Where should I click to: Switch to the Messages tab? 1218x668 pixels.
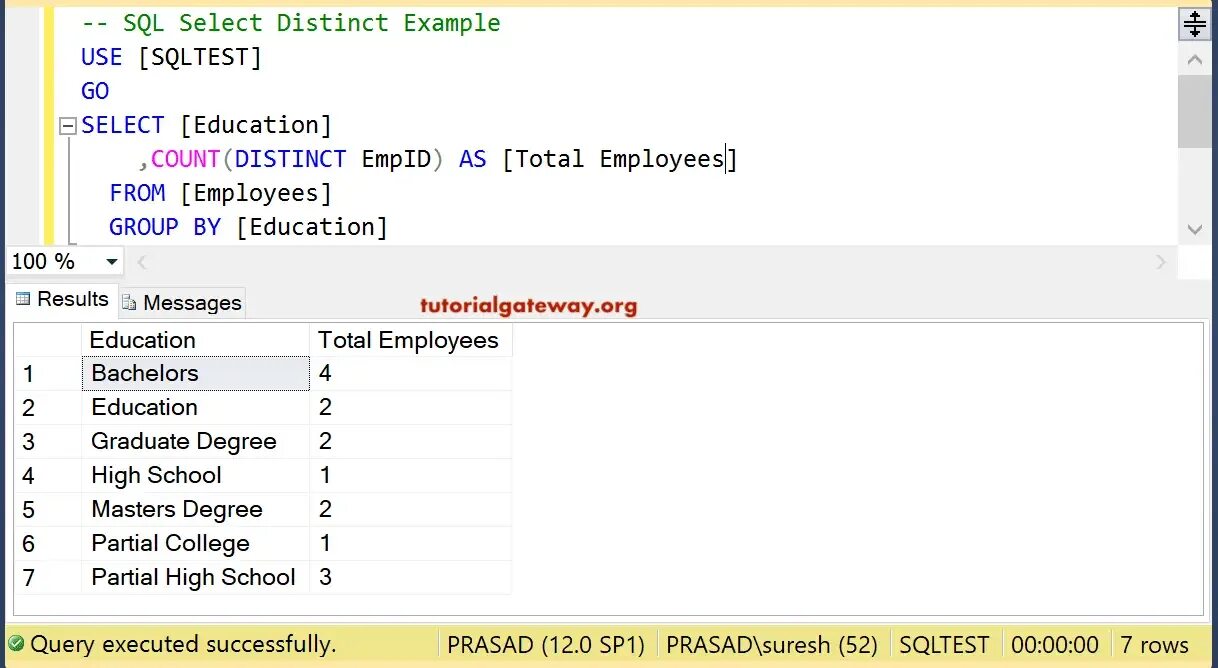[x=181, y=302]
